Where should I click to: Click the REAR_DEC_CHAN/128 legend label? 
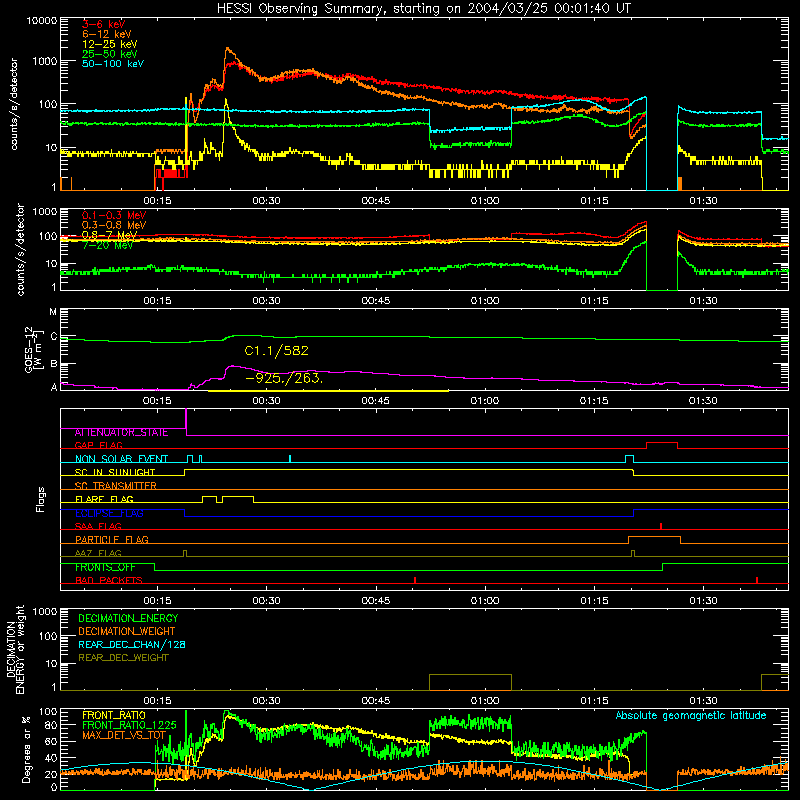[132, 644]
